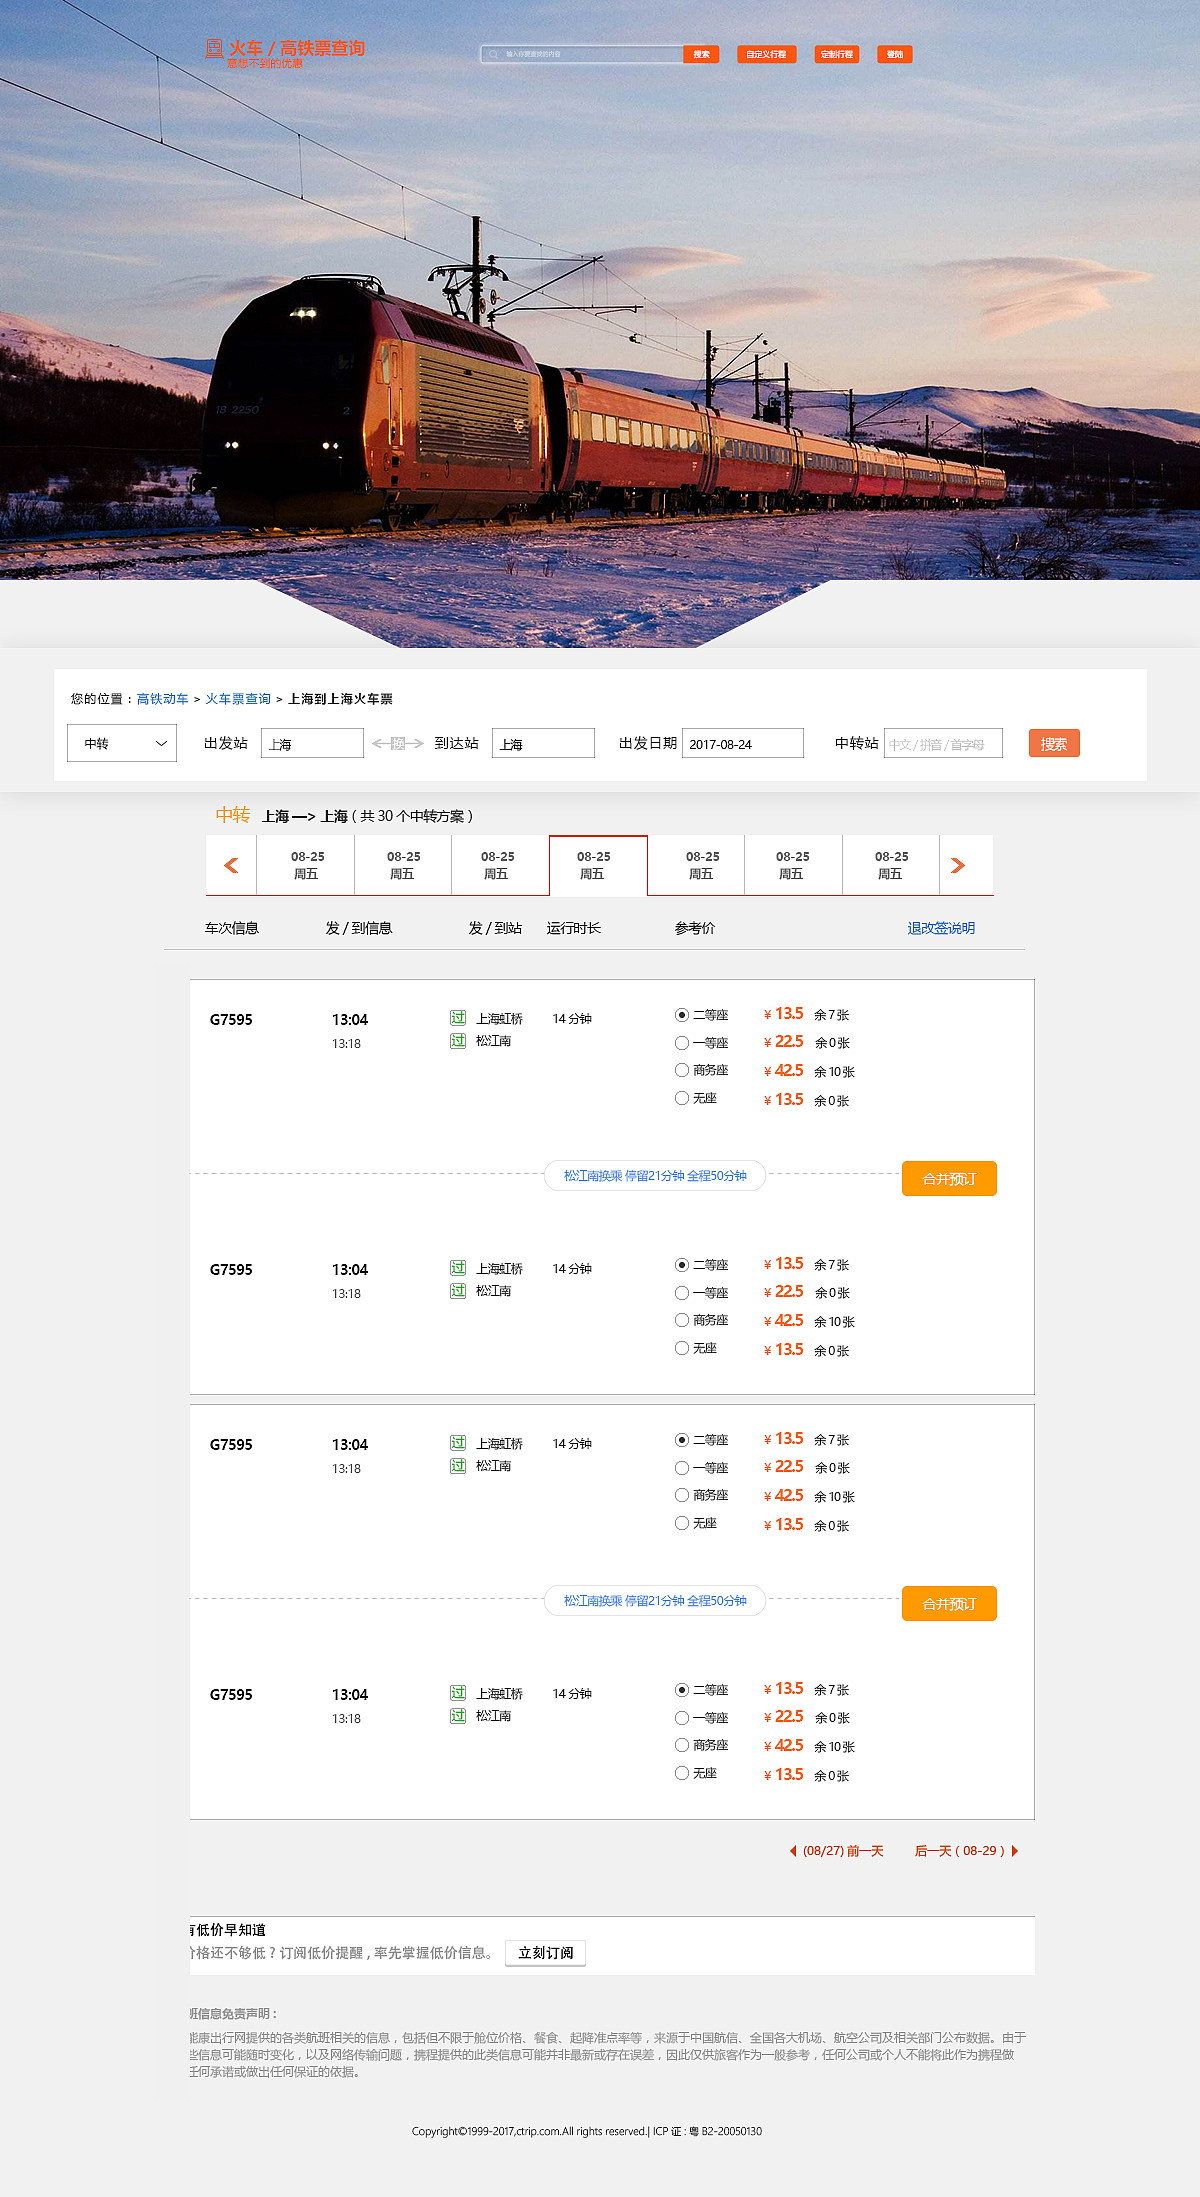The height and width of the screenshot is (2197, 1200).
Task: Click first 合并预订 button
Action: tap(949, 1178)
